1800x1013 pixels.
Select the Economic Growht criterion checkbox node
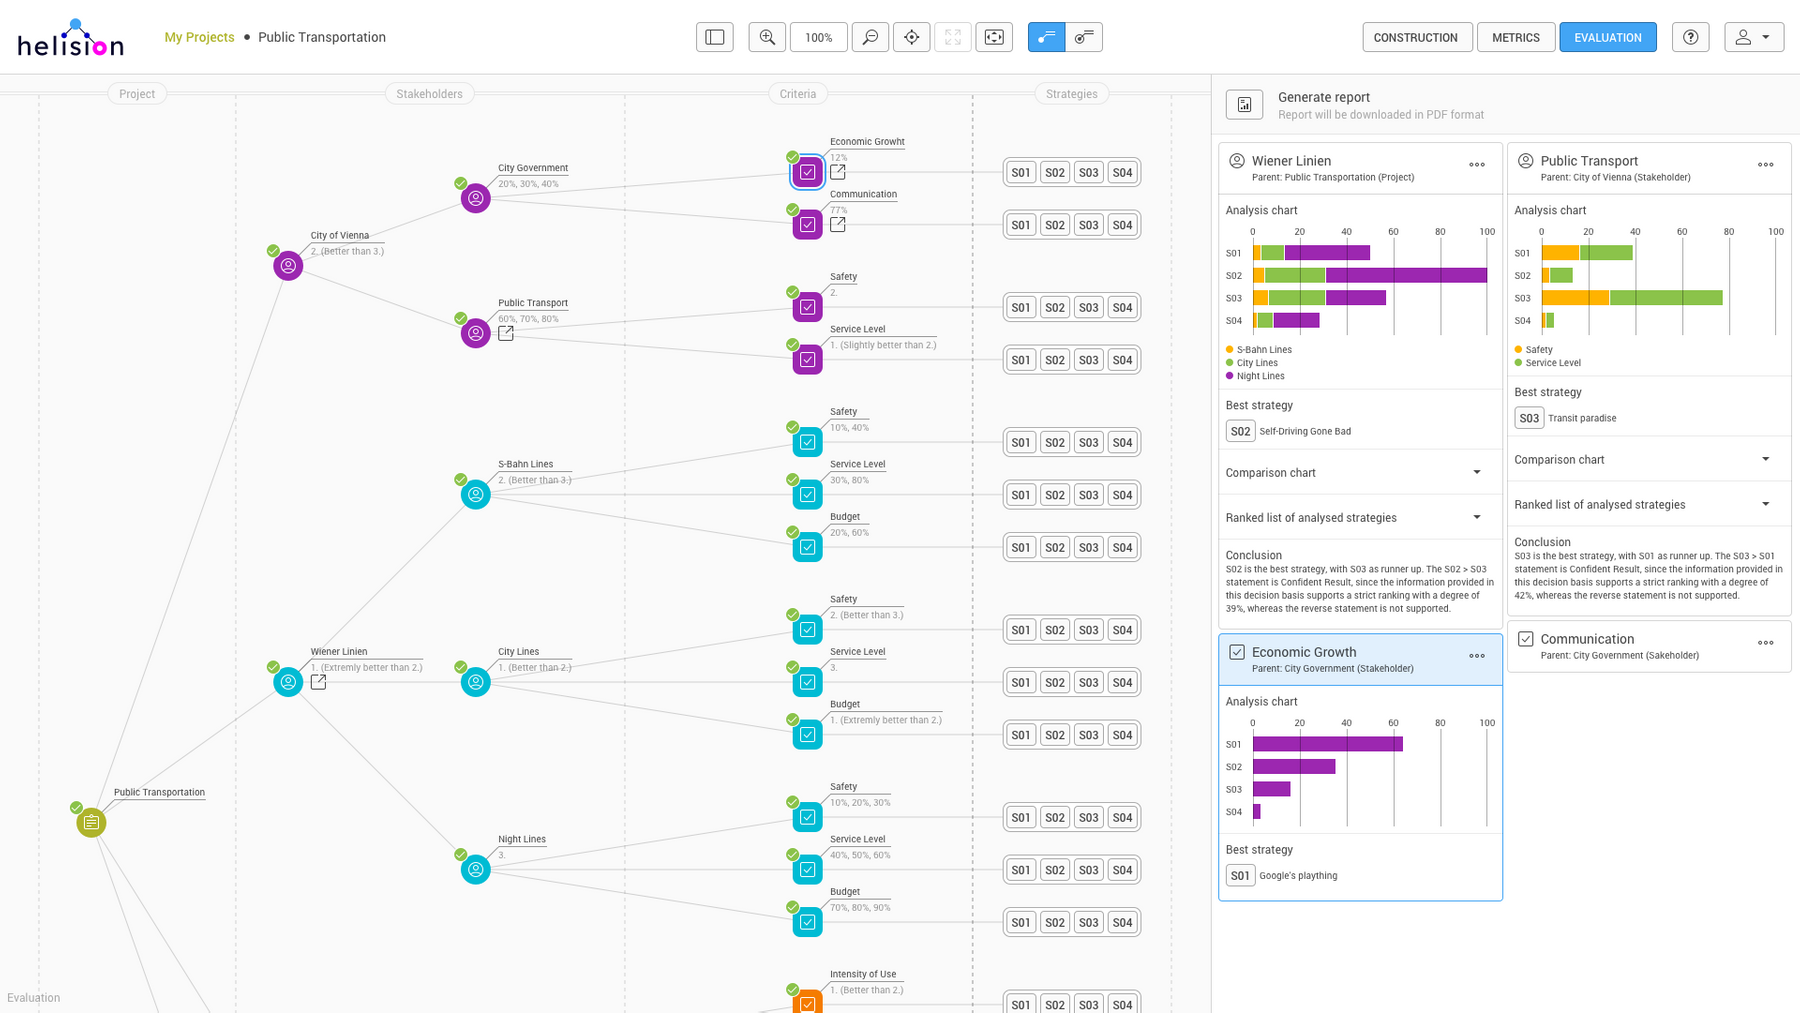(807, 172)
